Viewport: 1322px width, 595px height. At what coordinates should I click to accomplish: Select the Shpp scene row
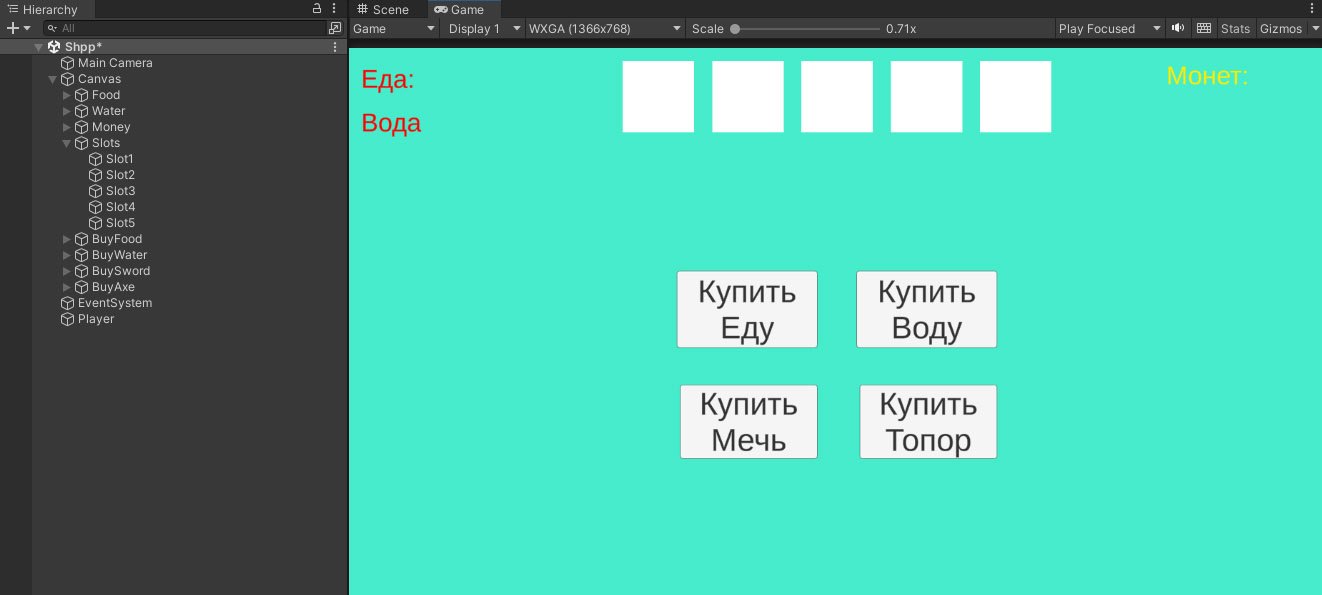point(173,47)
